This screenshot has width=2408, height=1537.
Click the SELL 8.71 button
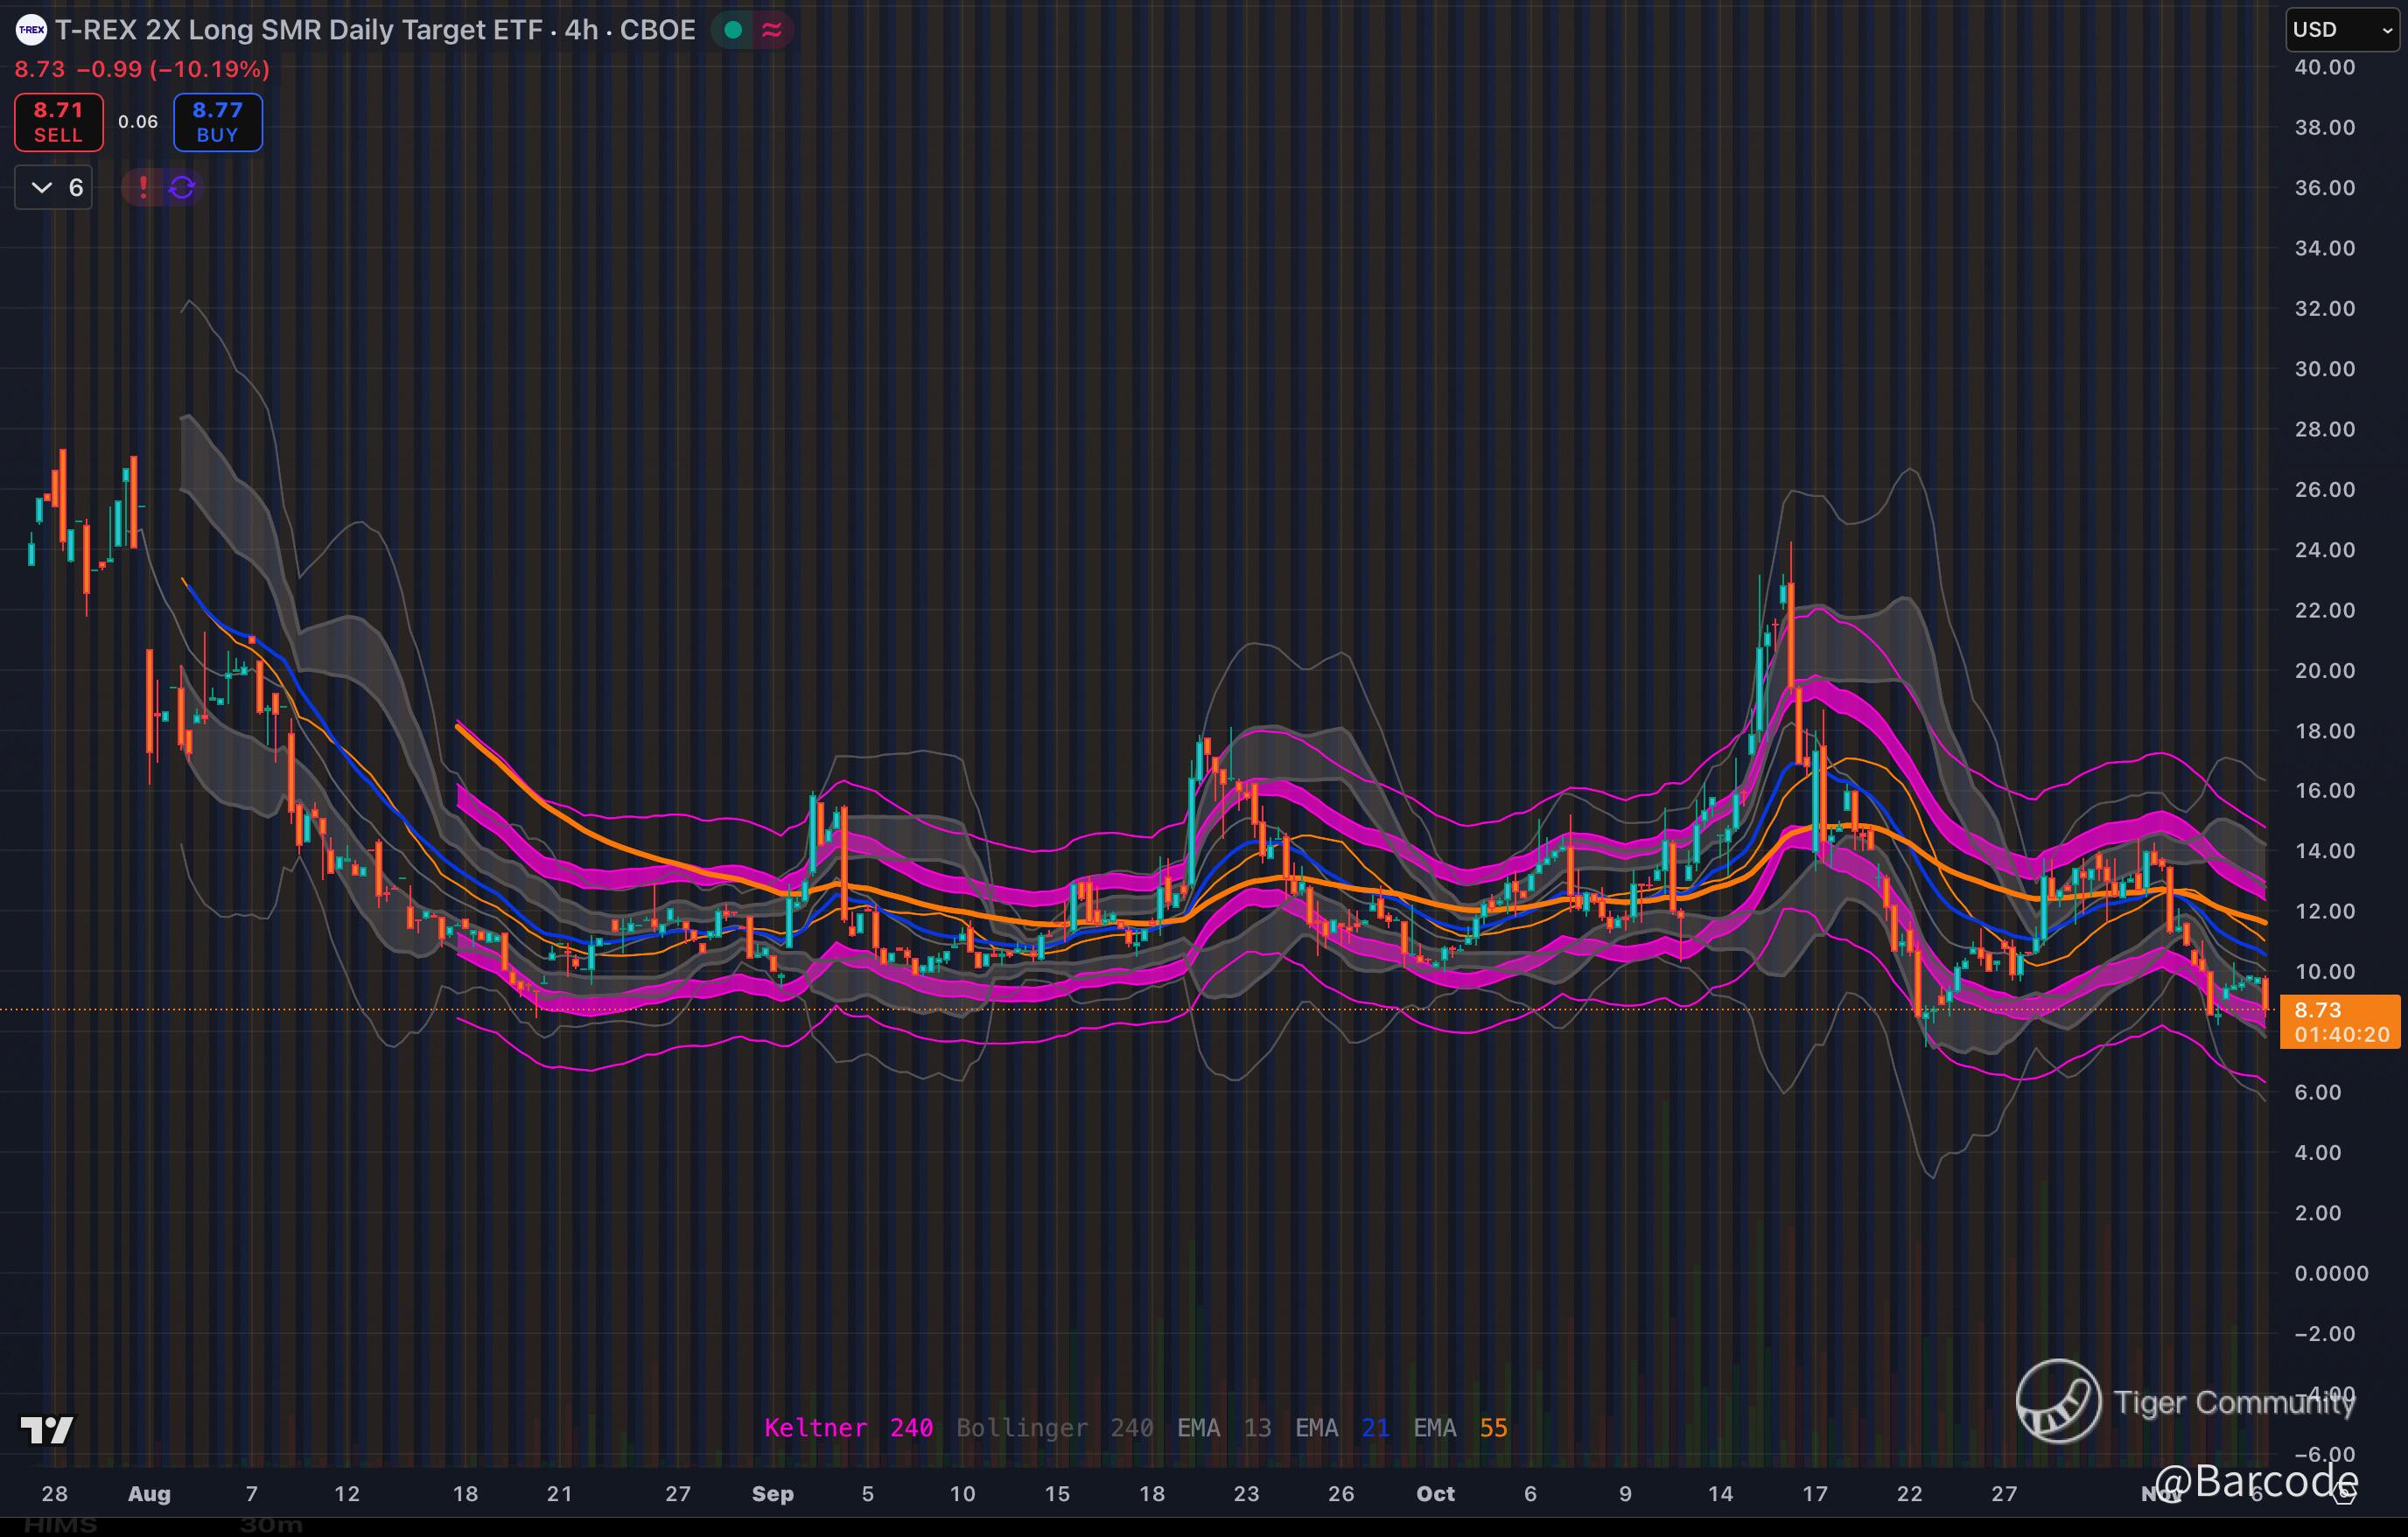(x=58, y=122)
